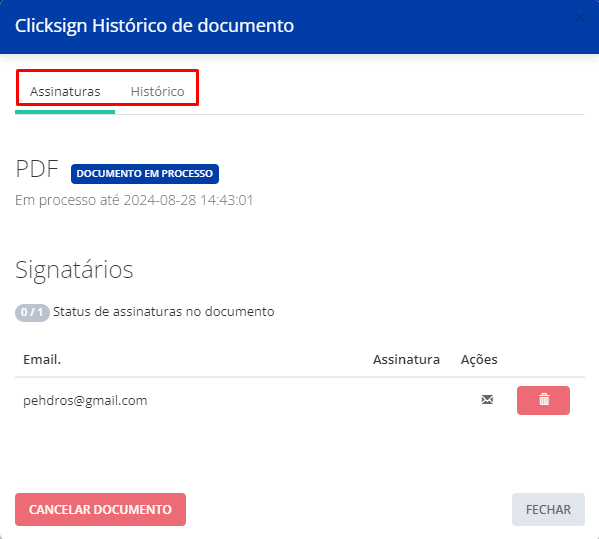Screen dimensions: 599x539
Task: Select the Assinaturas tab
Action: [x=65, y=92]
